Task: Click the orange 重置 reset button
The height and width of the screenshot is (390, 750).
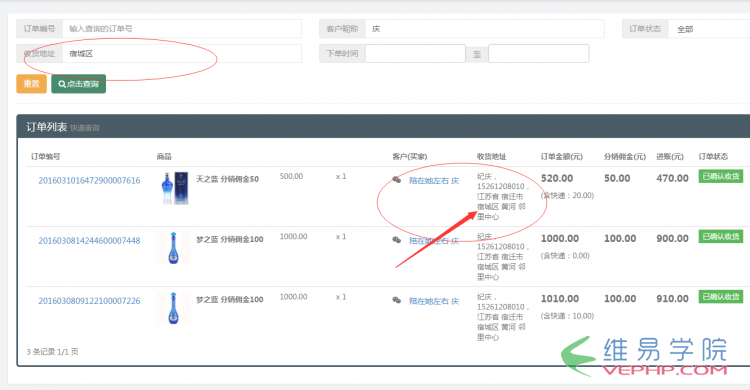Action: (32, 84)
